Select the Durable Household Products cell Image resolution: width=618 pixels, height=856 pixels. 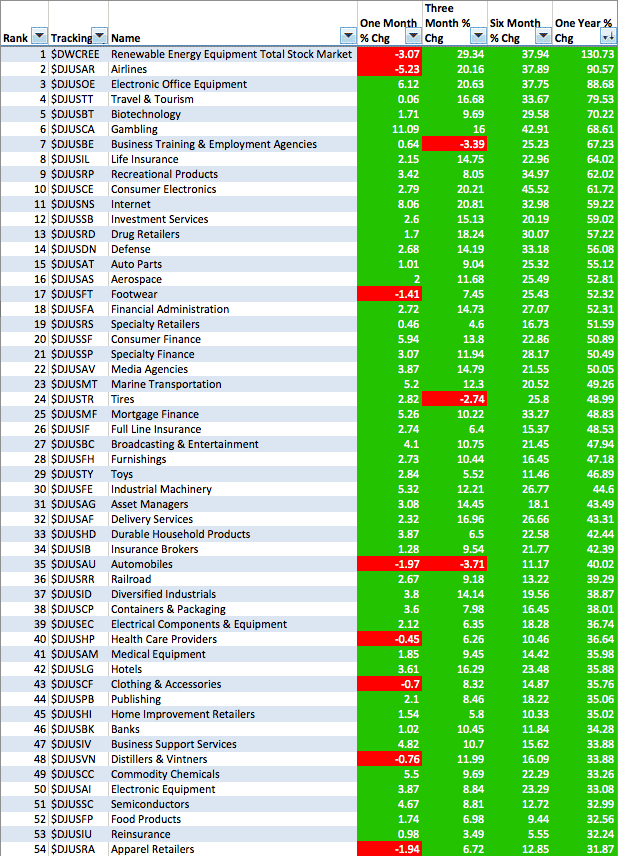tap(233, 534)
